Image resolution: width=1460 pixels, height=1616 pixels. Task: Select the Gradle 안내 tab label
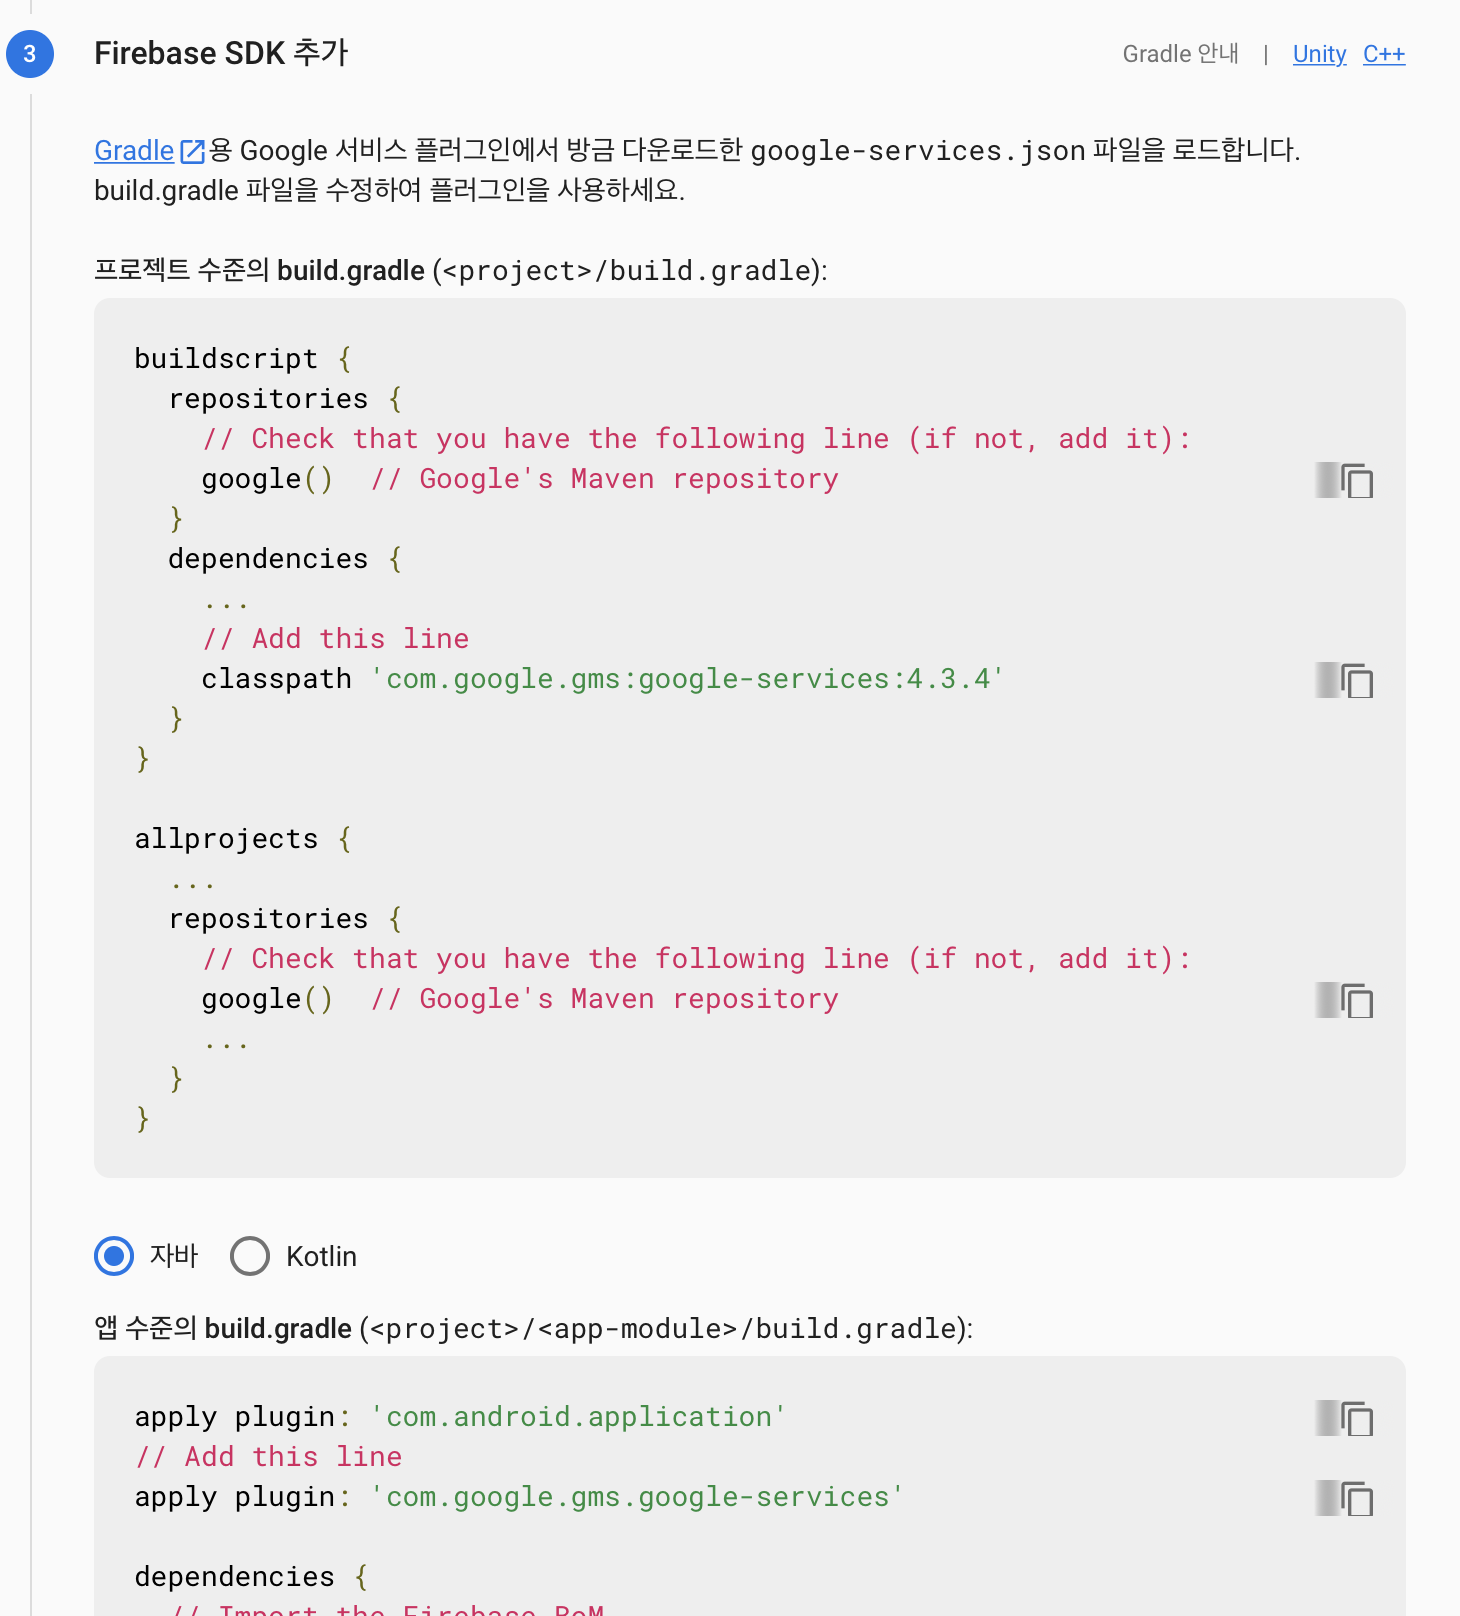1180,54
